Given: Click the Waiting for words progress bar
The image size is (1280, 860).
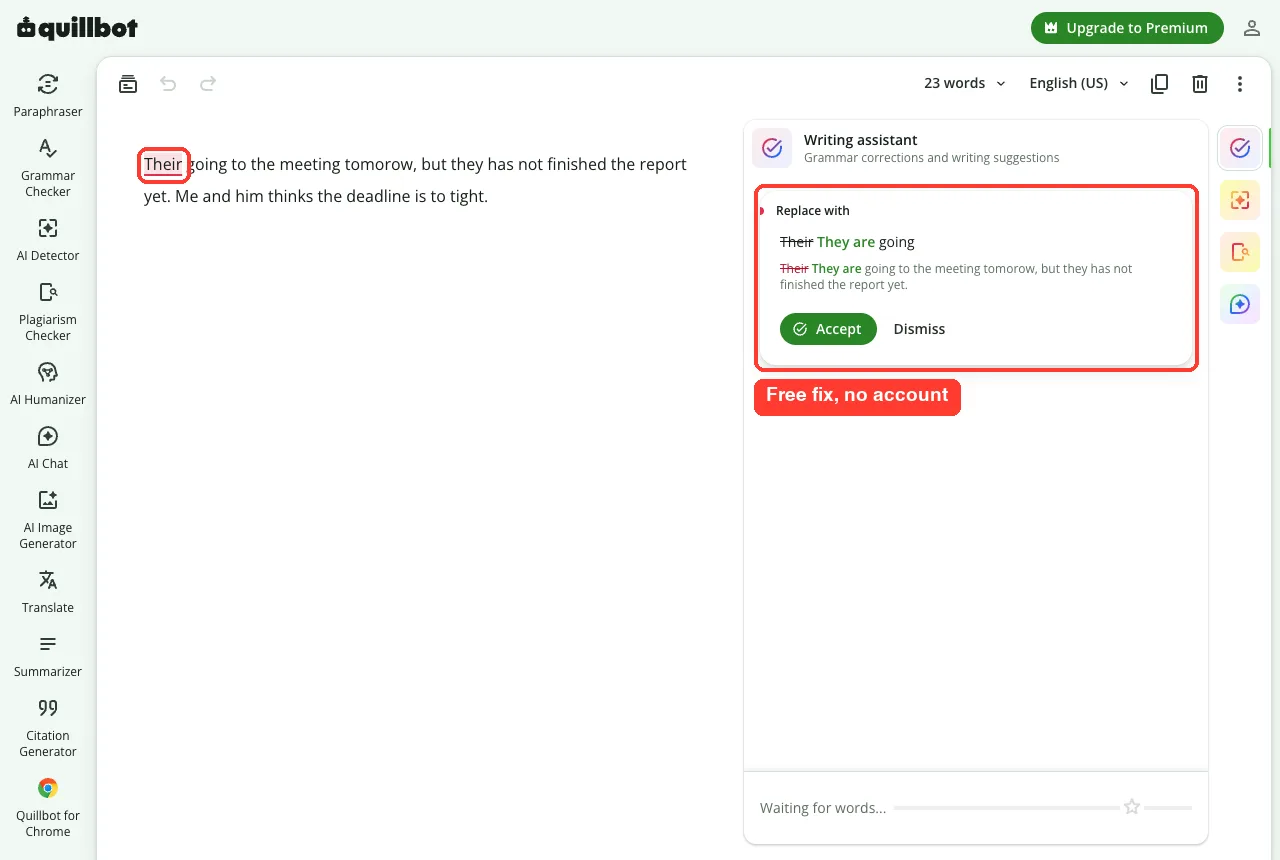Looking at the screenshot, I should tap(1043, 807).
